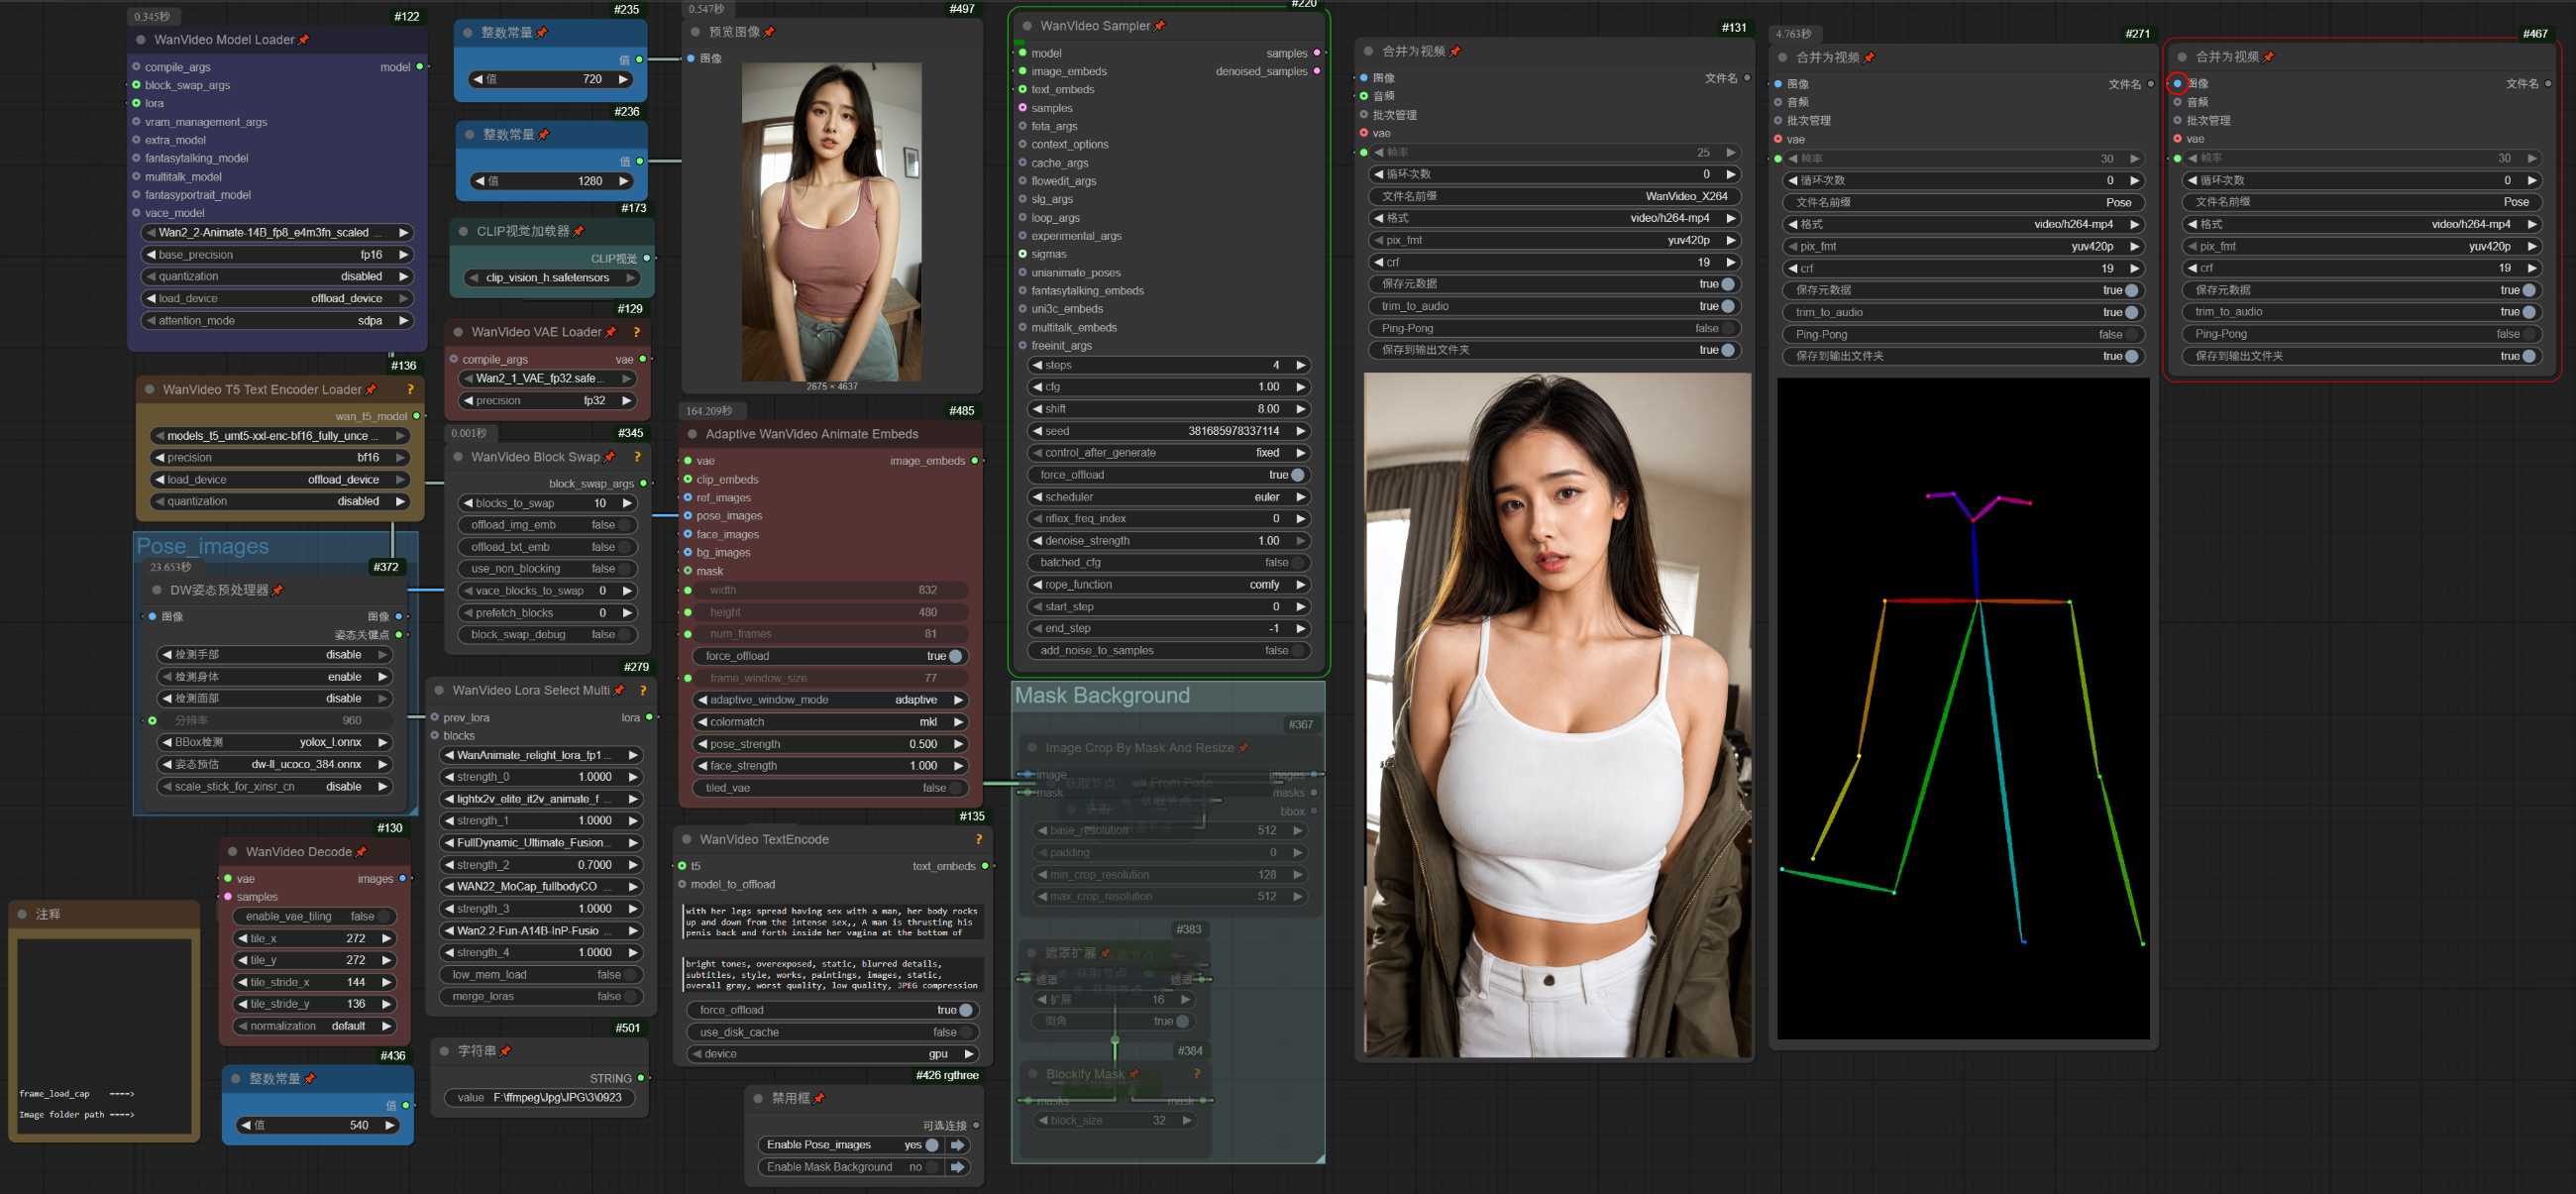Toggle force_offload in WanVideo Sampler

point(1297,475)
